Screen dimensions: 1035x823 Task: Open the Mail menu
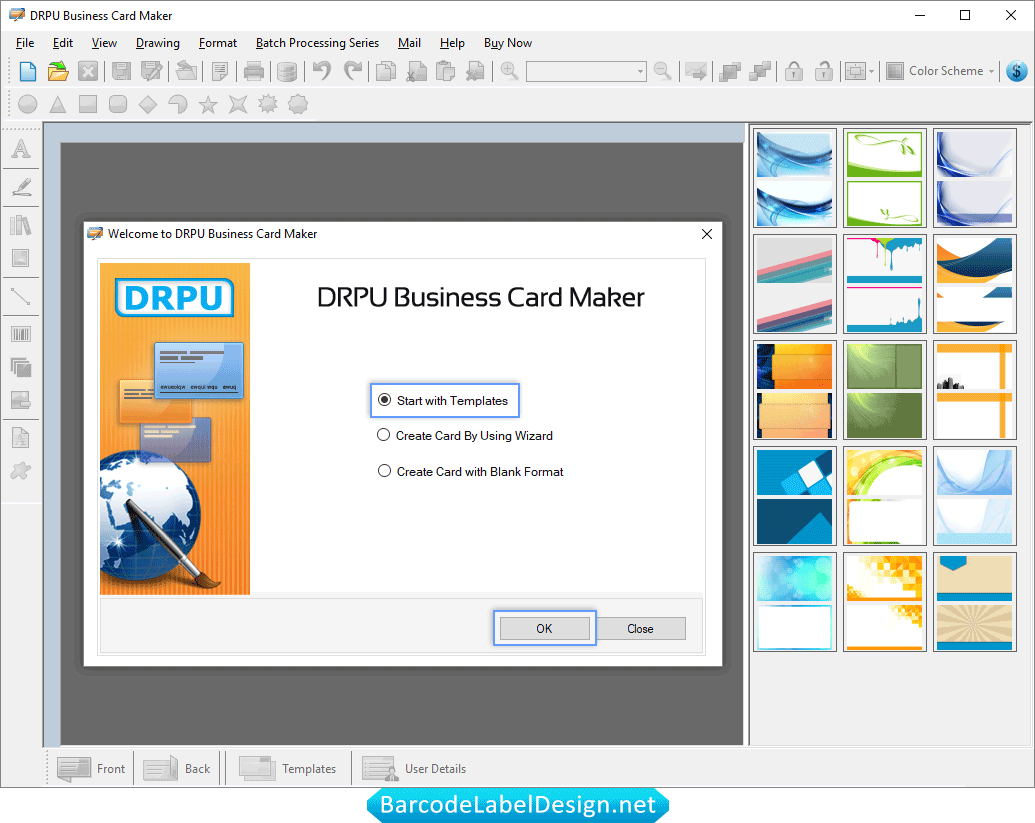coord(409,43)
